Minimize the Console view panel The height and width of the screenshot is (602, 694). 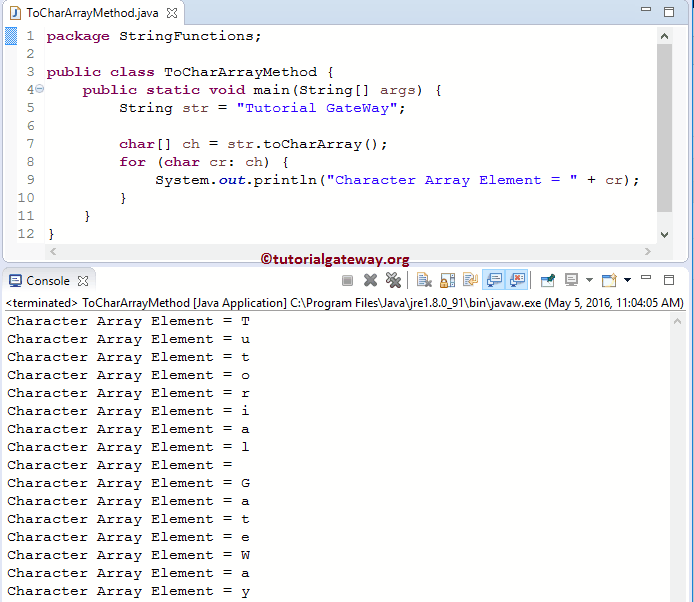[x=648, y=280]
